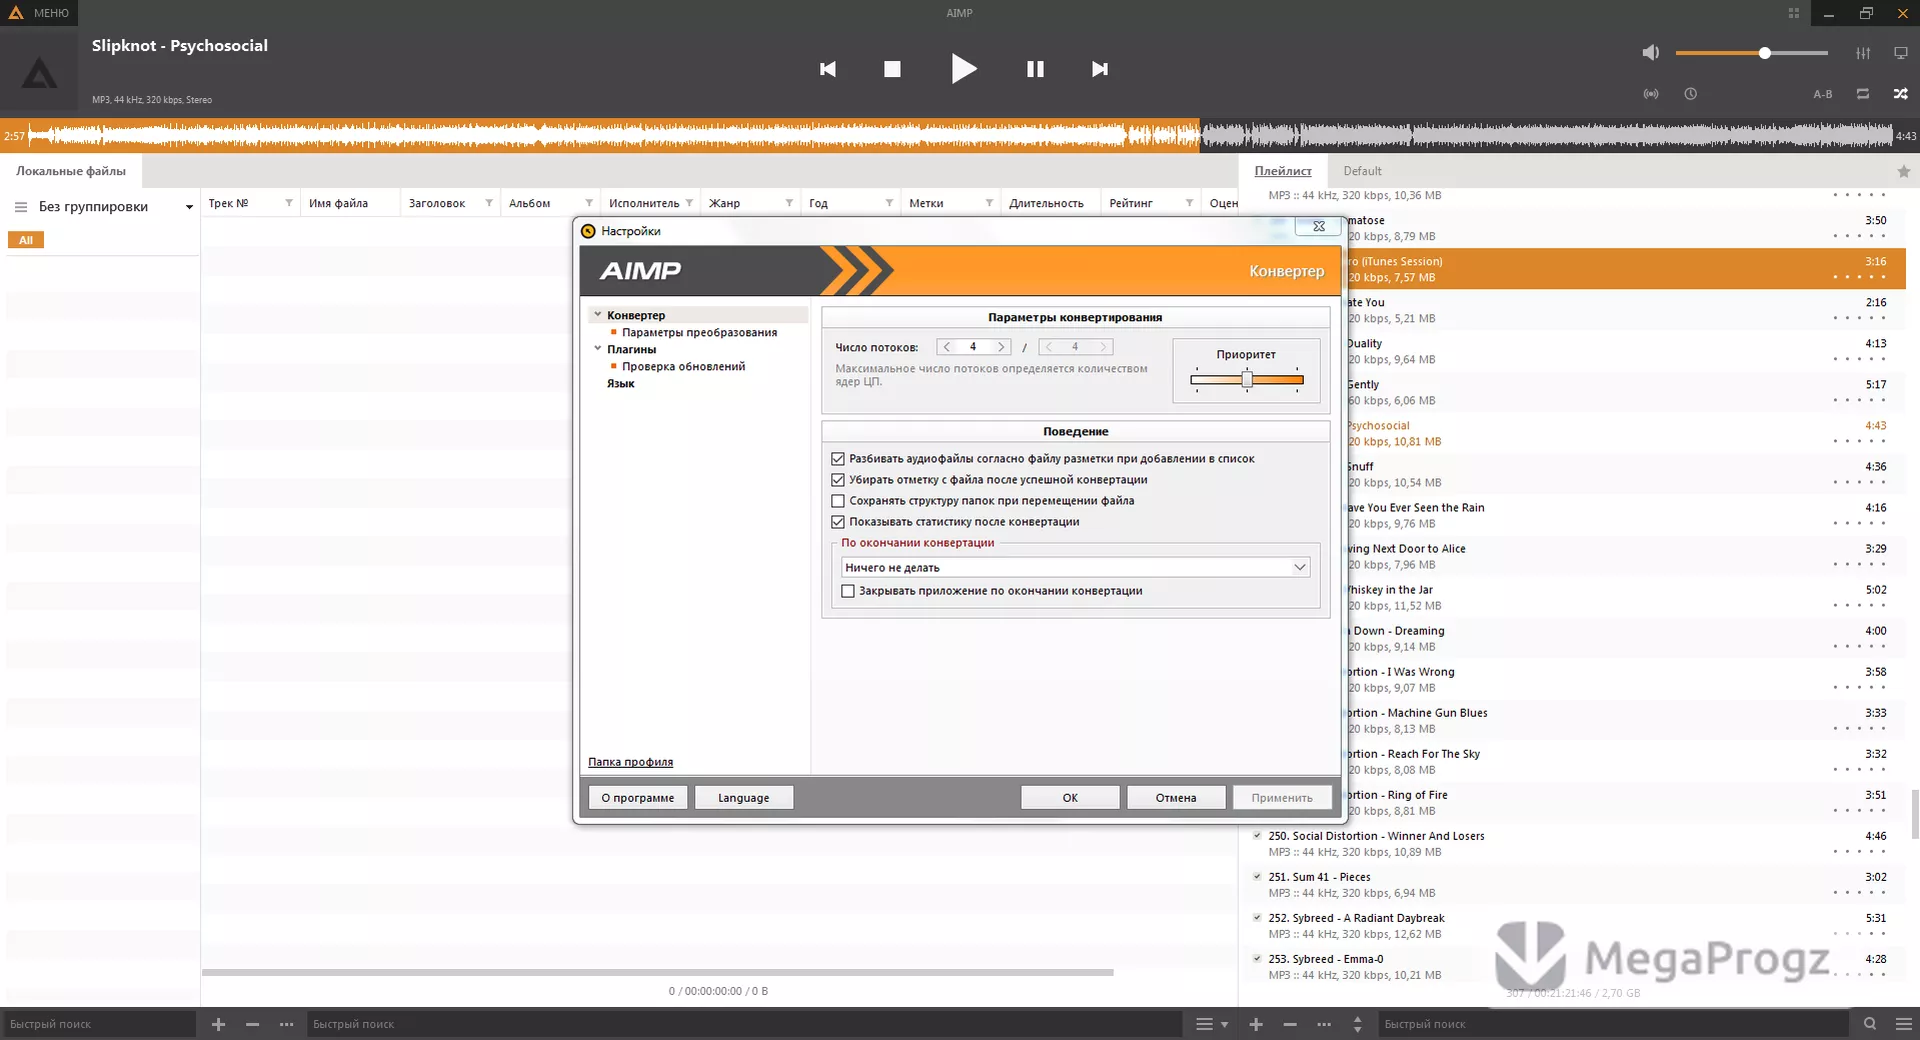Add files with the library plus icon
This screenshot has height=1040, width=1920.
pos(219,1024)
